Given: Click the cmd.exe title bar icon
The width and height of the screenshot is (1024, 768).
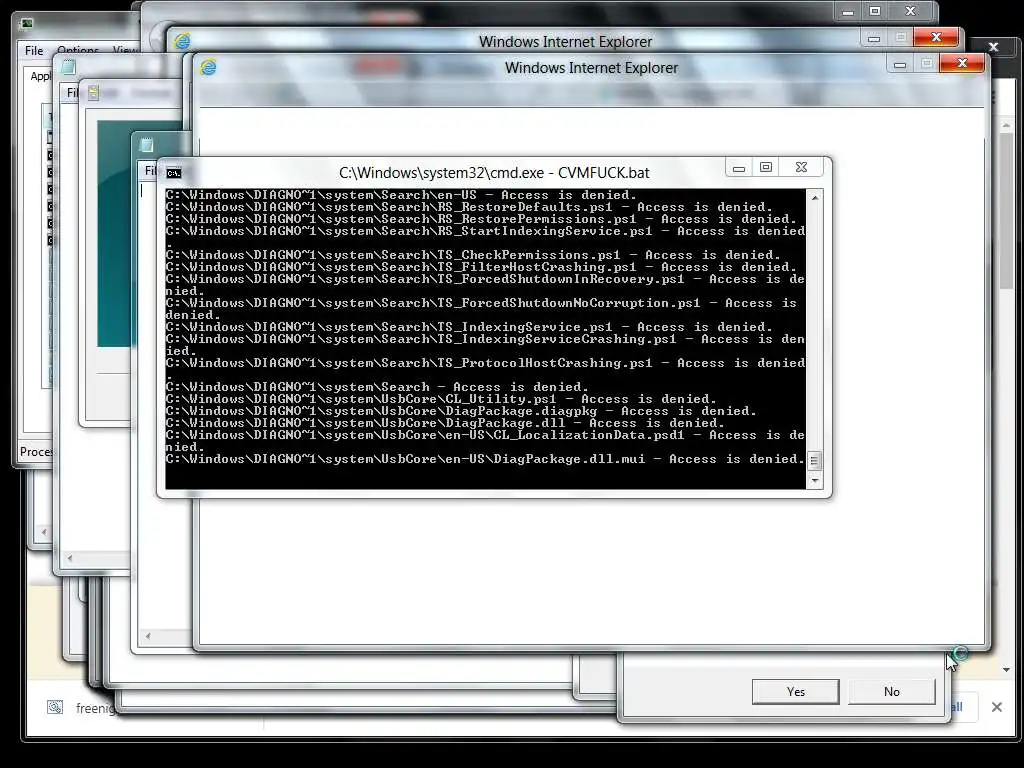Looking at the screenshot, I should coord(174,173).
